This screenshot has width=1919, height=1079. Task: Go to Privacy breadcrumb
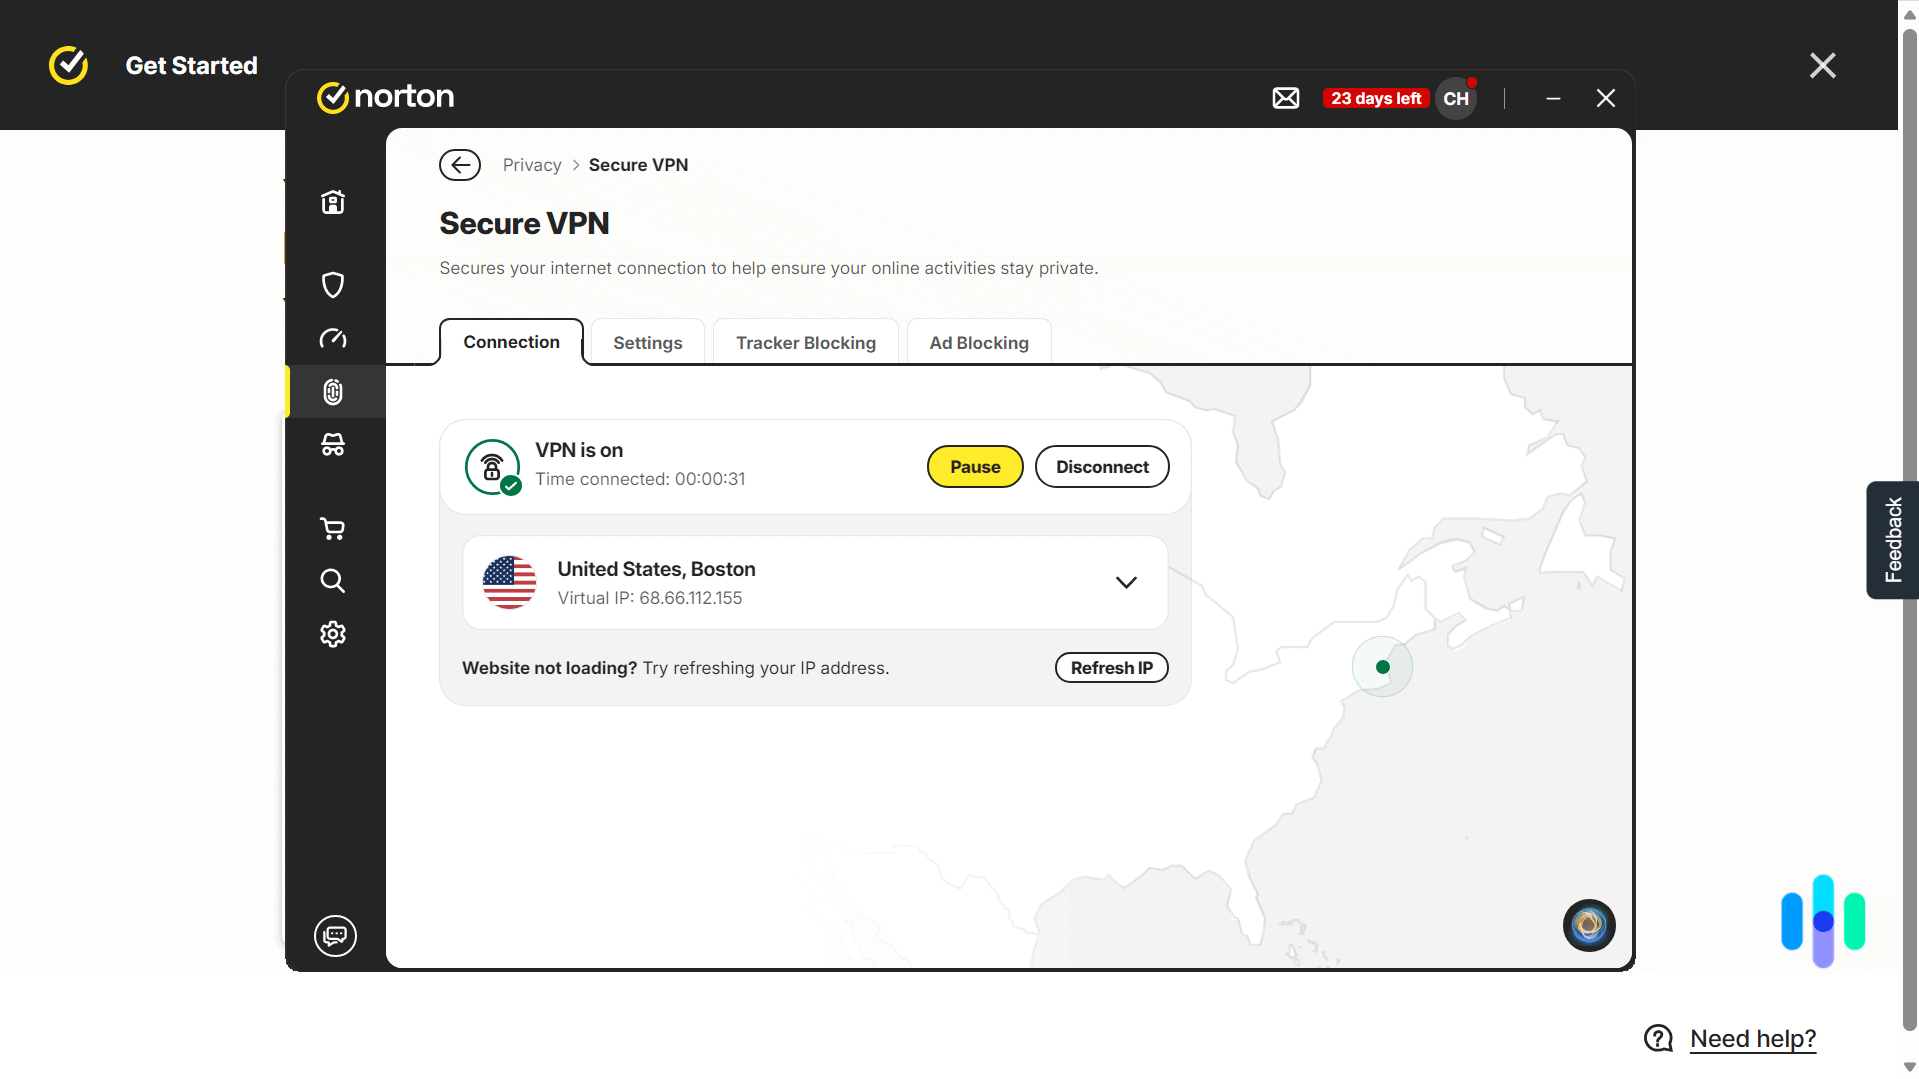(532, 165)
